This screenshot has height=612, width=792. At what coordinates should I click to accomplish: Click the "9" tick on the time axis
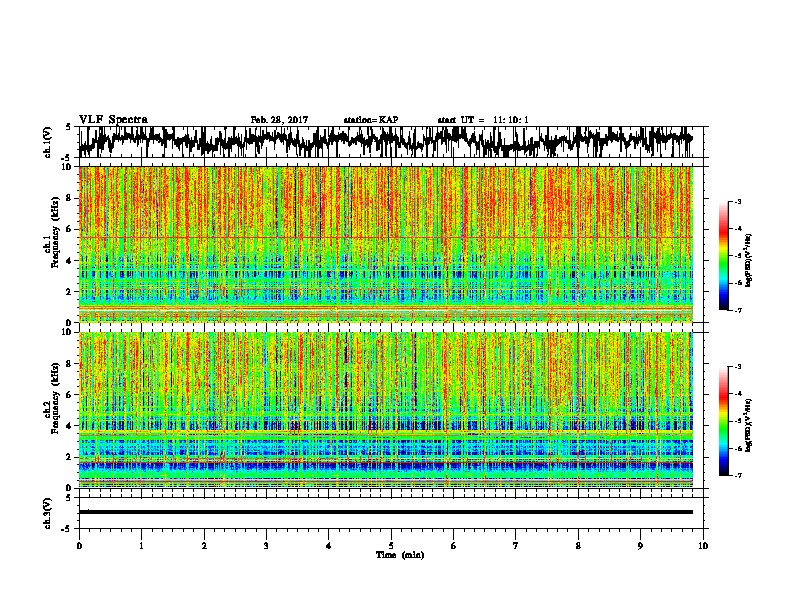tap(640, 546)
